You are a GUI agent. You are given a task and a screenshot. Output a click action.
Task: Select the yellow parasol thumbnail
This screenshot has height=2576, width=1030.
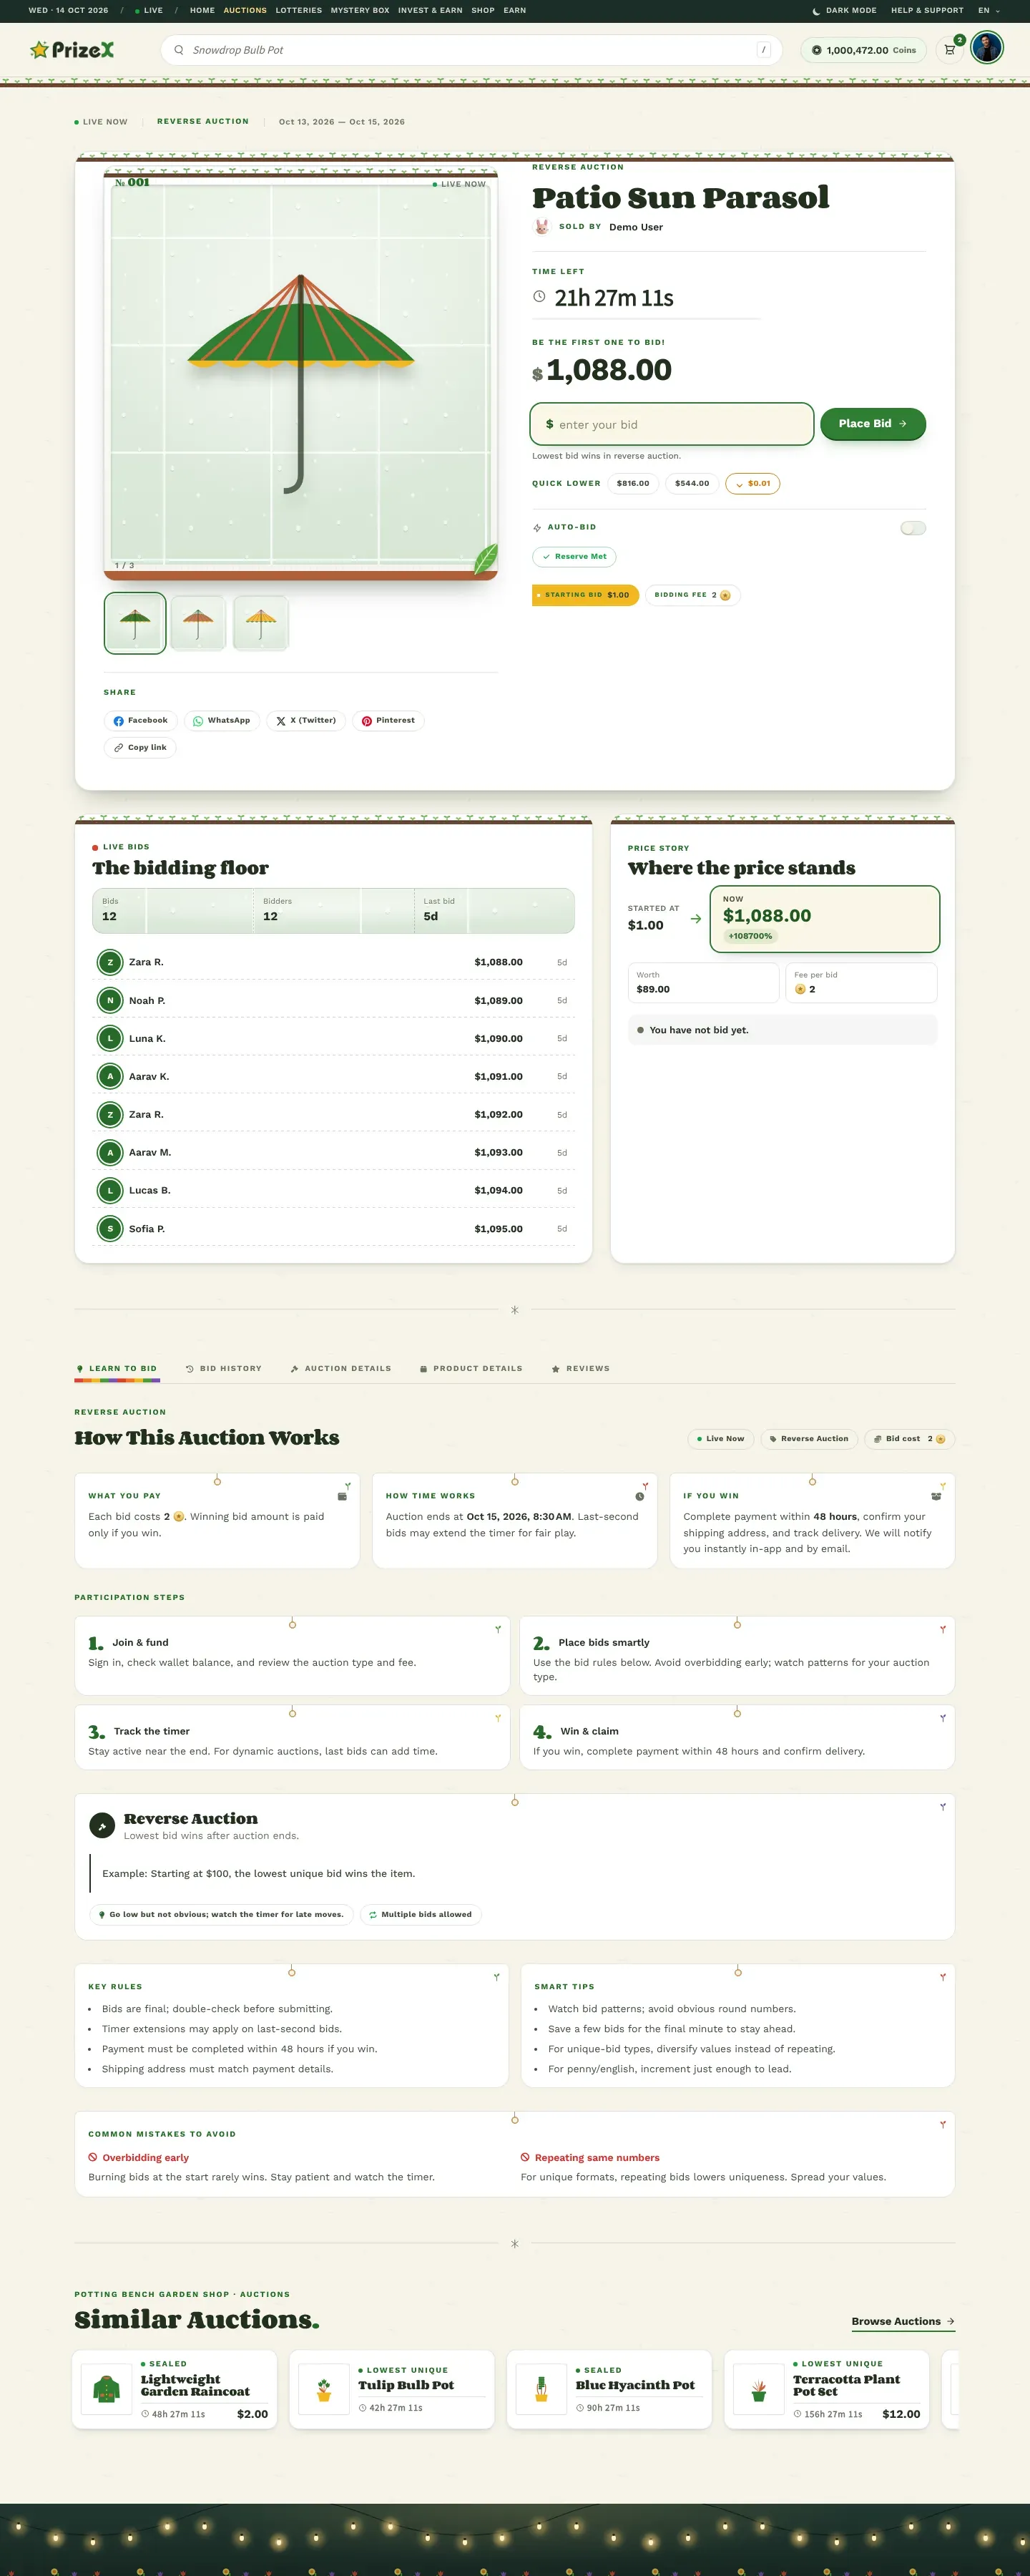[261, 623]
